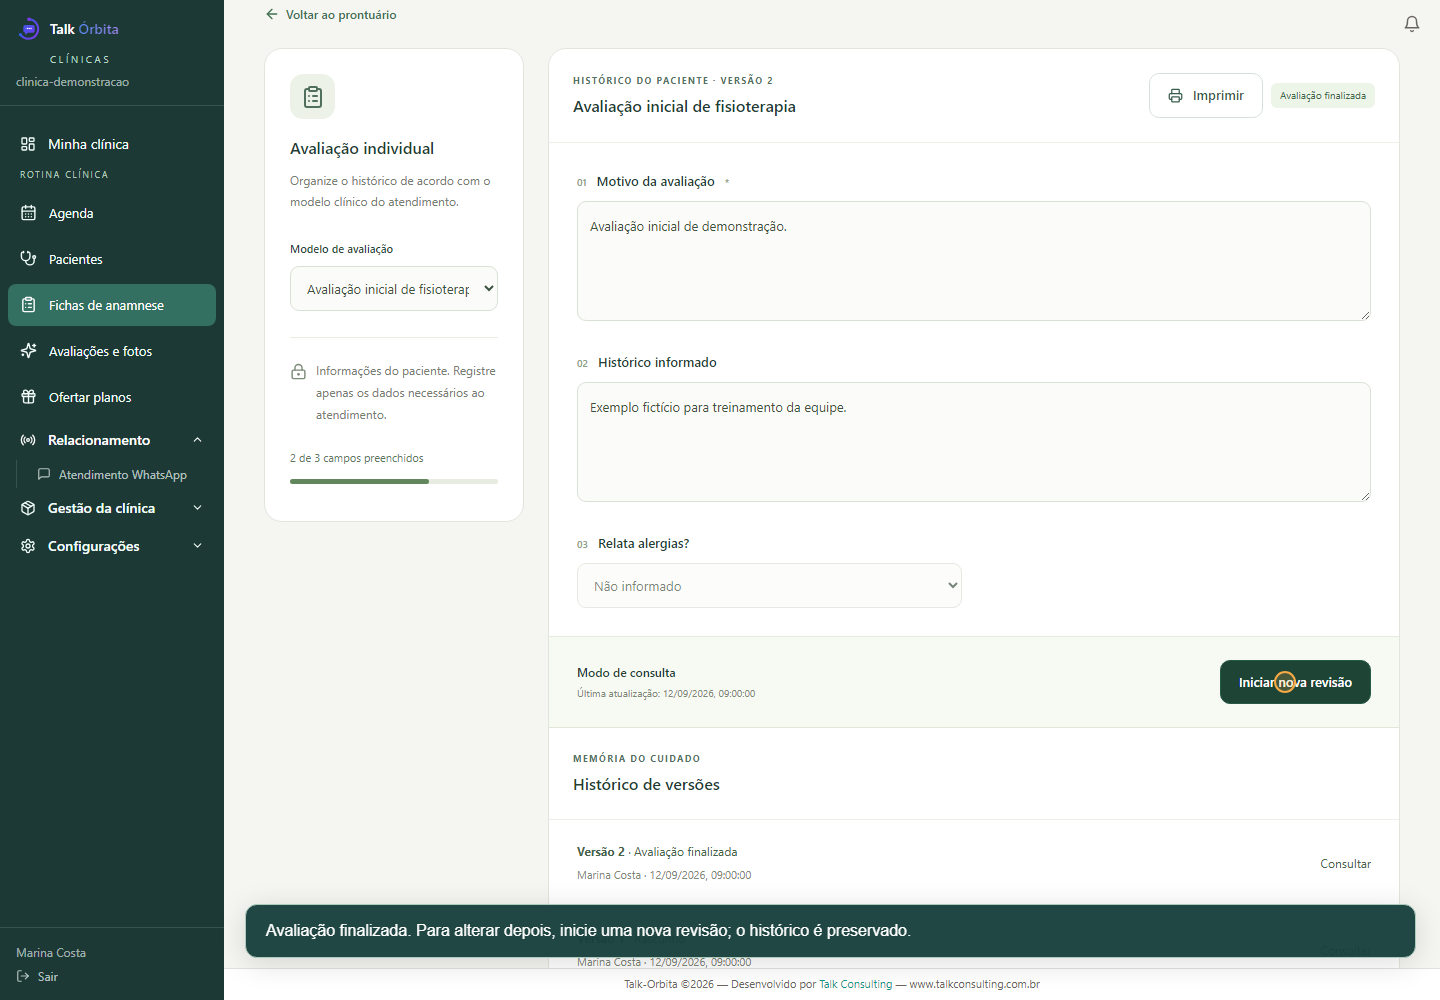Click the Modo de consulta label

pyautogui.click(x=626, y=673)
